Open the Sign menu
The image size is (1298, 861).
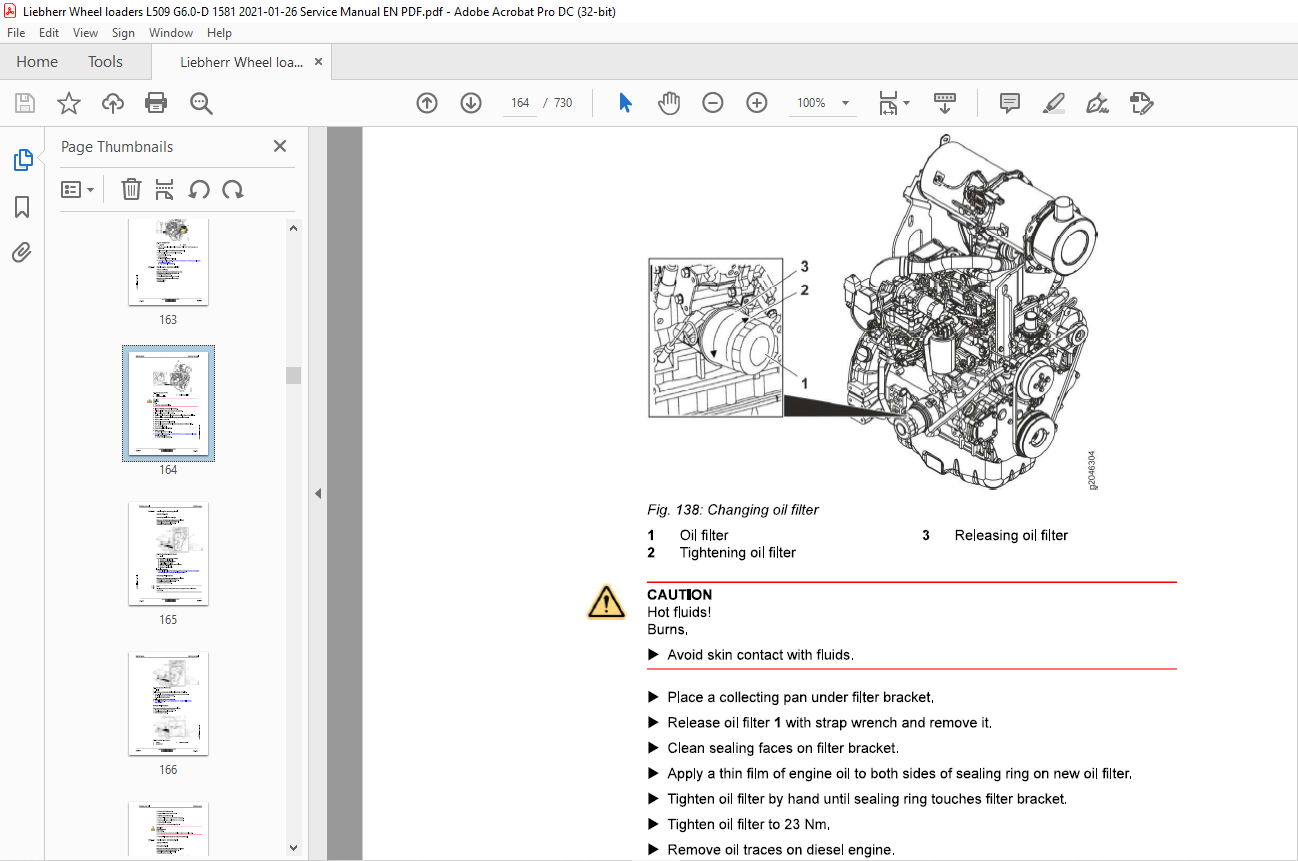click(x=123, y=33)
